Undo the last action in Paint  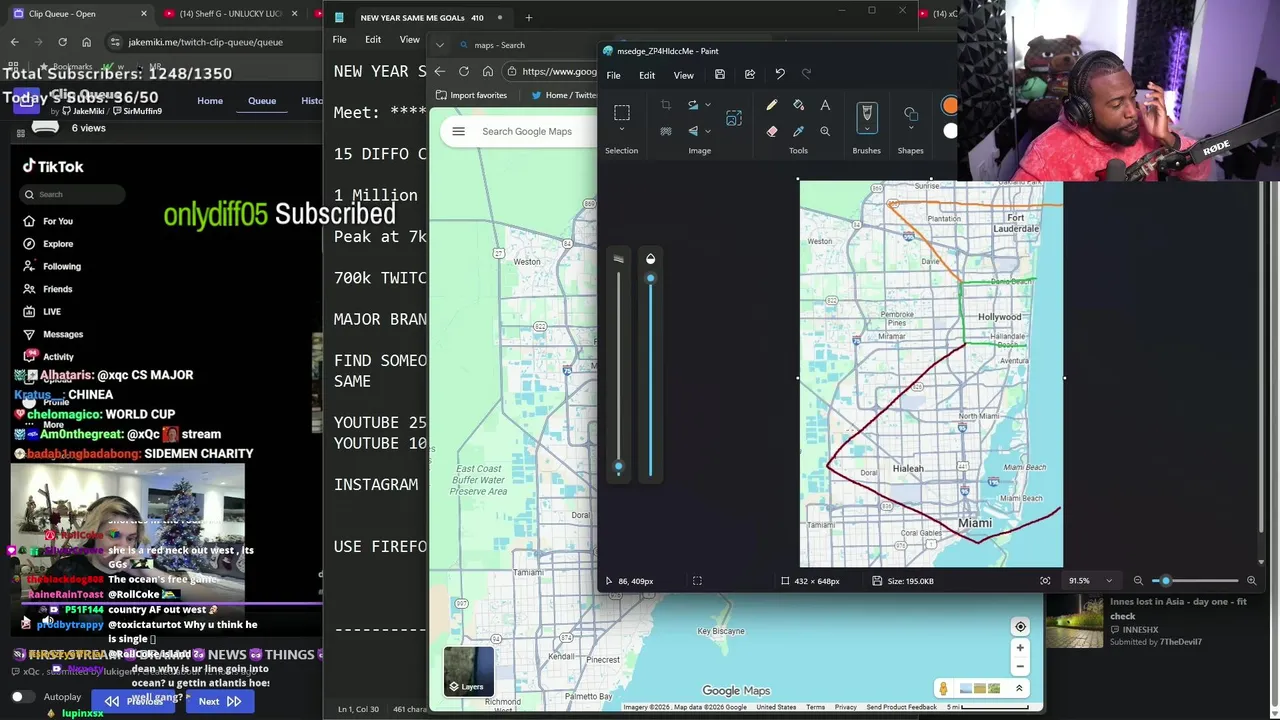tap(780, 75)
